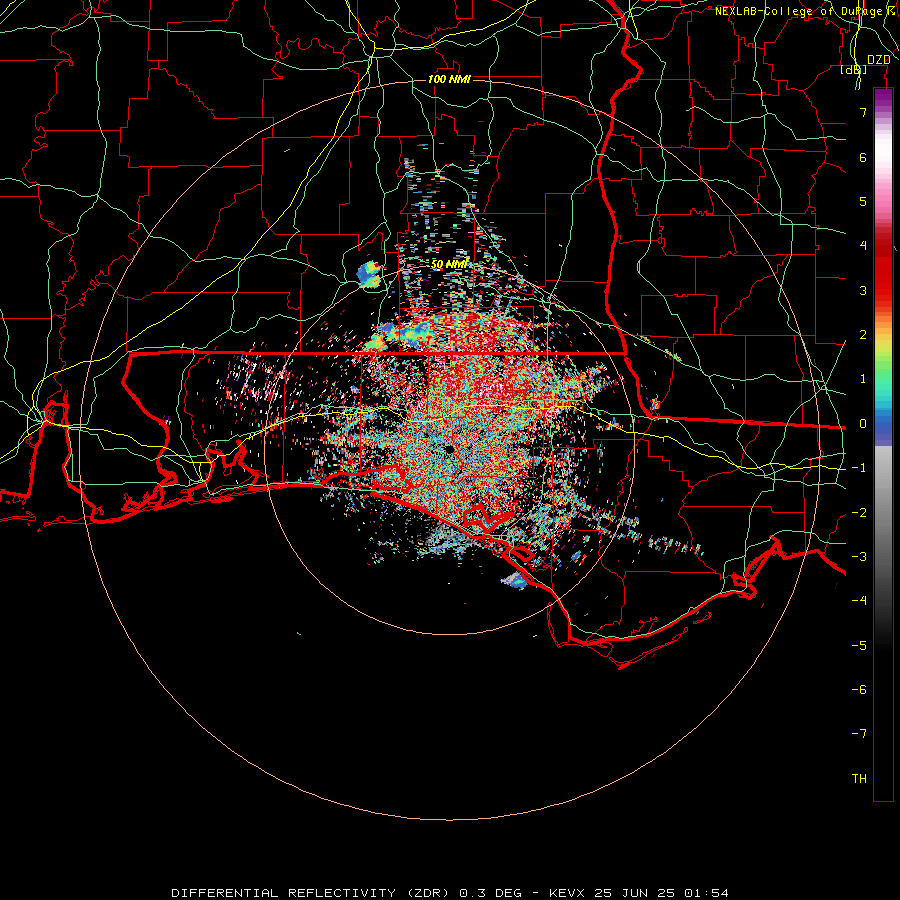This screenshot has height=900, width=900.
Task: Click the KEVX station identifier in caption
Action: click(x=568, y=893)
